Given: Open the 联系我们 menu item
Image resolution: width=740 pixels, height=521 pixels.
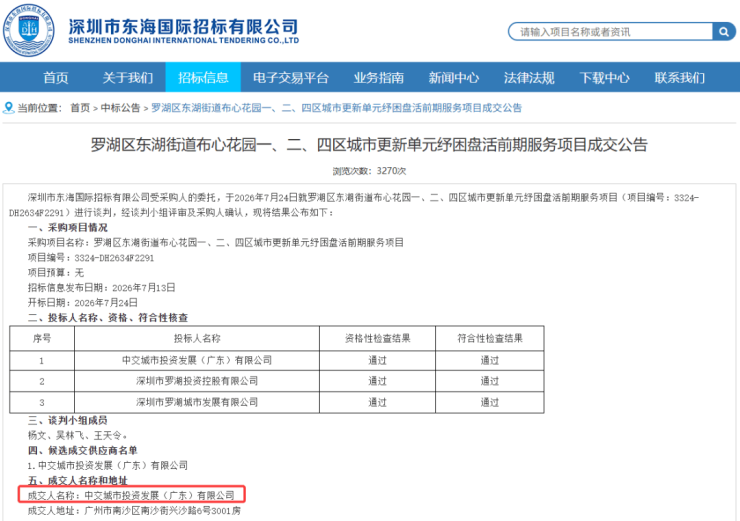Looking at the screenshot, I should (680, 77).
